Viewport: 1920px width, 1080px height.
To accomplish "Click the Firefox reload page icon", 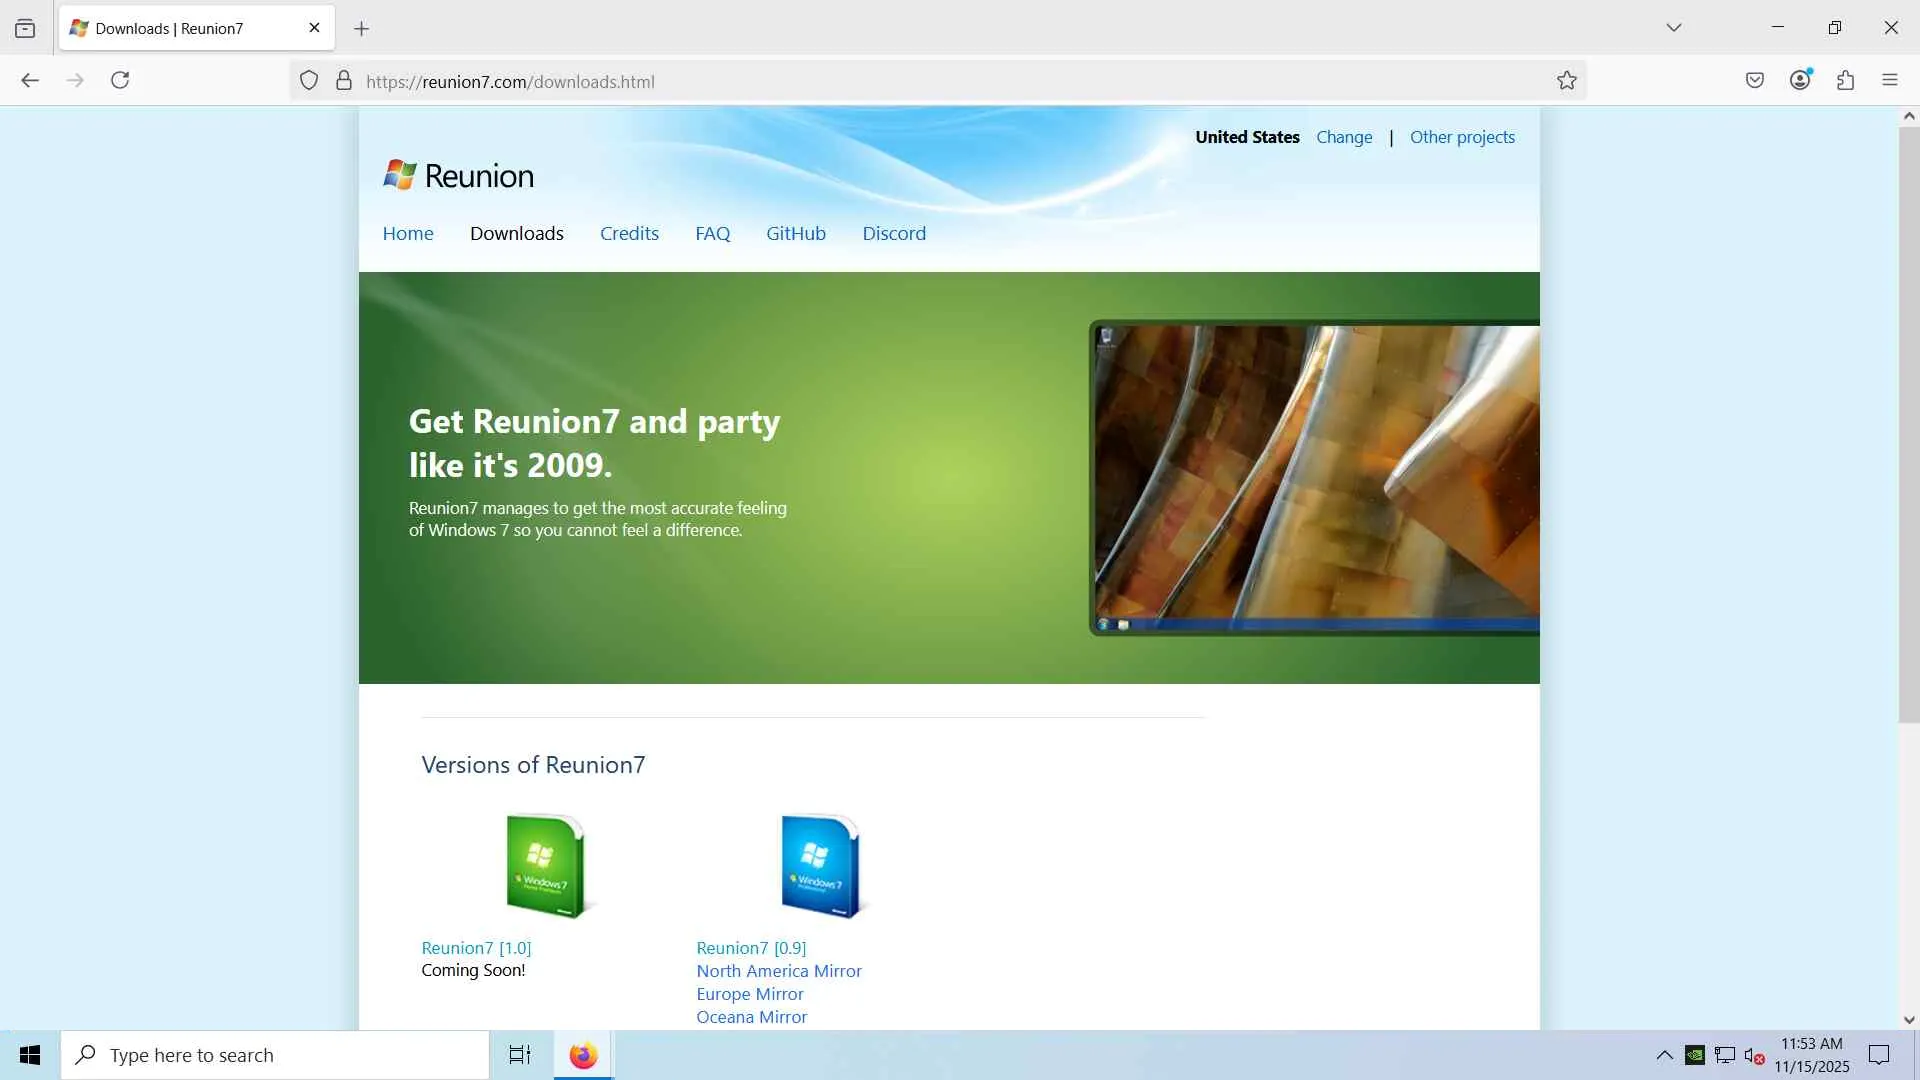I will (120, 80).
